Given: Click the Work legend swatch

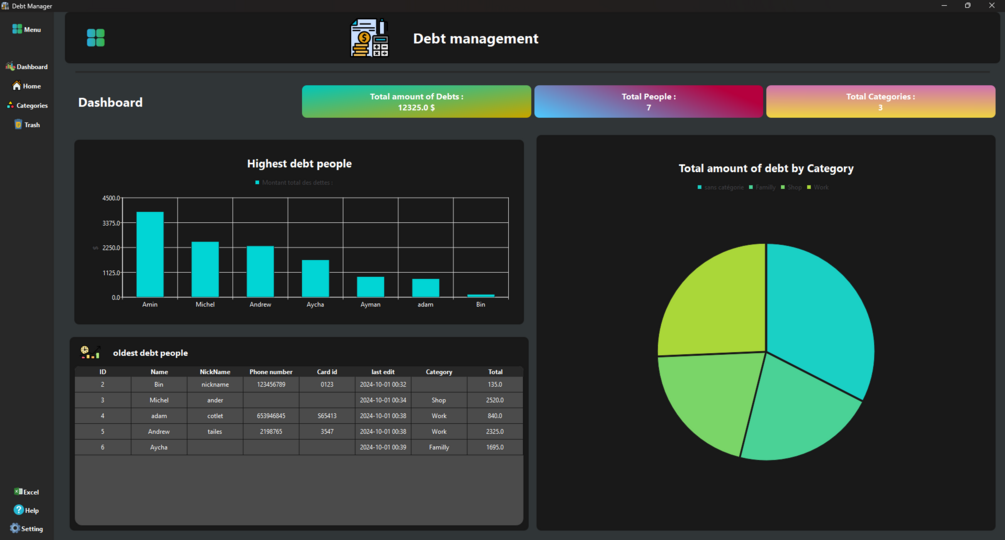Looking at the screenshot, I should tap(809, 187).
